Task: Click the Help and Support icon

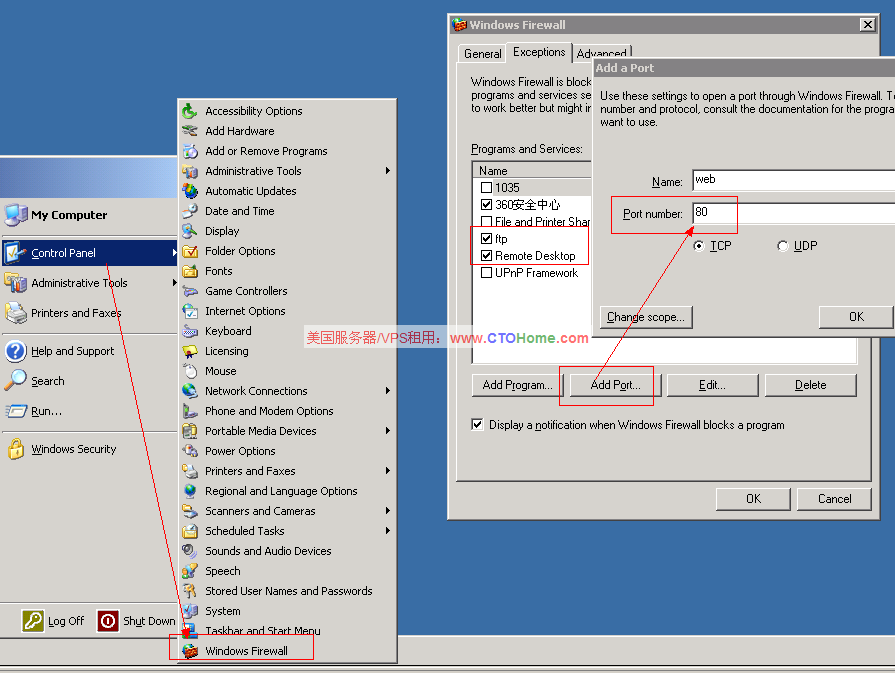Action: pyautogui.click(x=15, y=350)
